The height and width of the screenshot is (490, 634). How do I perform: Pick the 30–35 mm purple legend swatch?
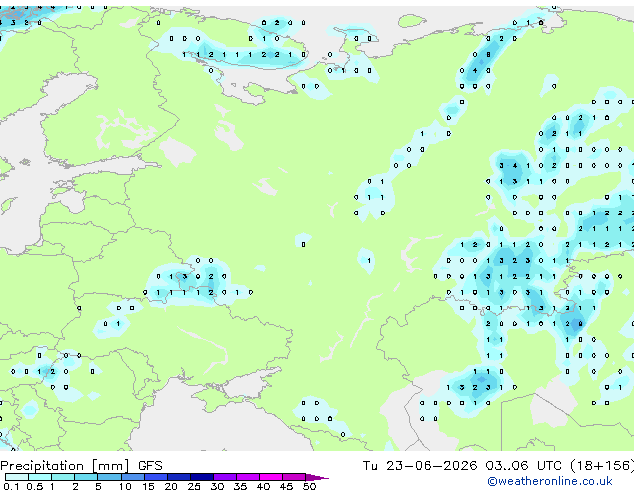coord(225,477)
